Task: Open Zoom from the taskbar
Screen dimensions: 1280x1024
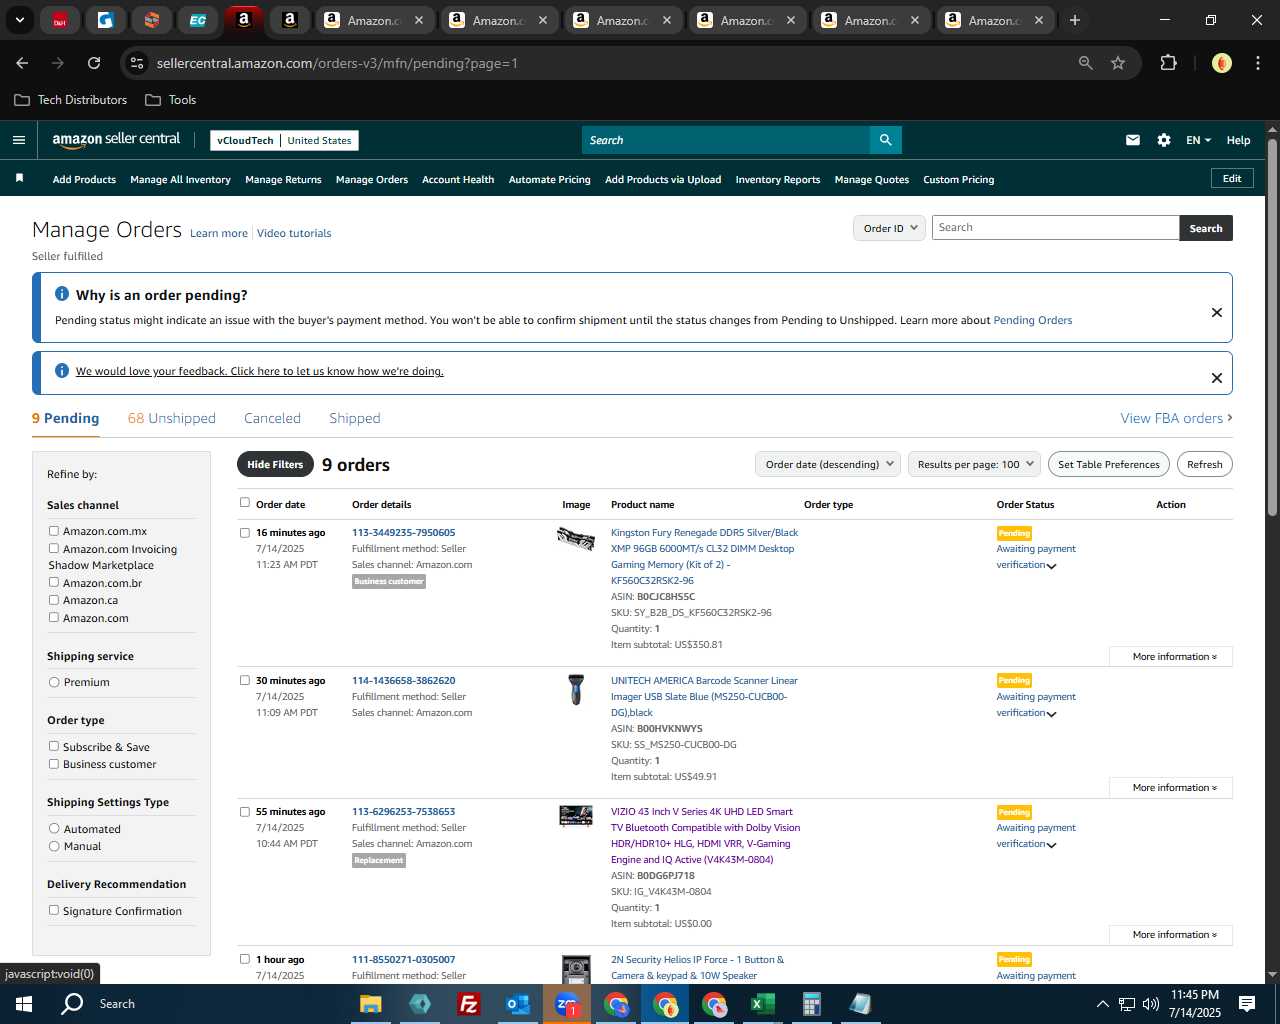Action: point(566,1004)
